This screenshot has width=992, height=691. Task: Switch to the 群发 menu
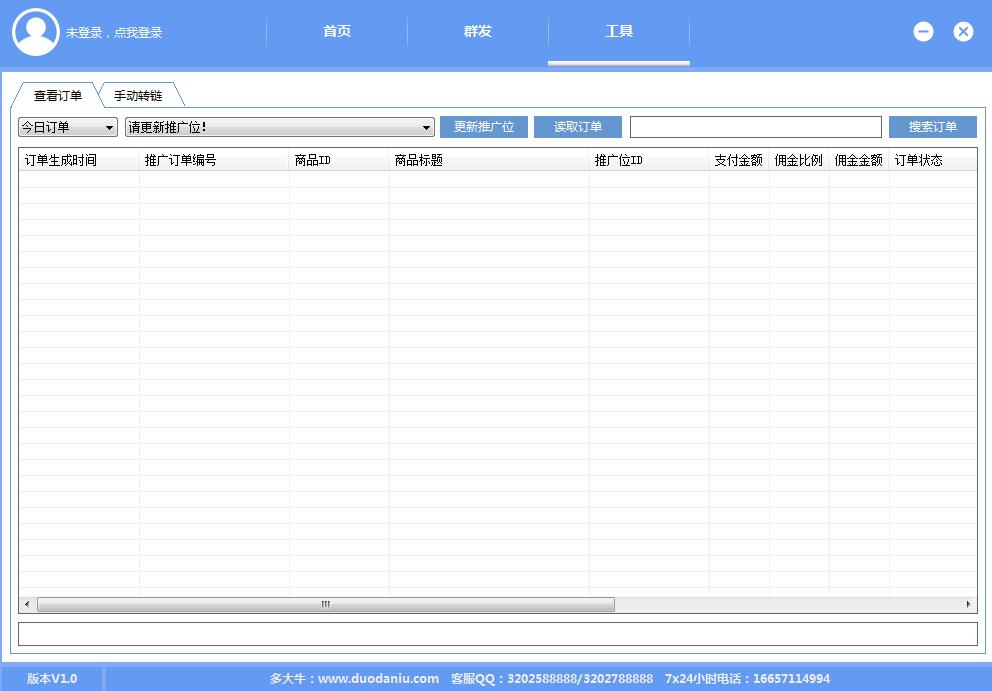click(478, 32)
